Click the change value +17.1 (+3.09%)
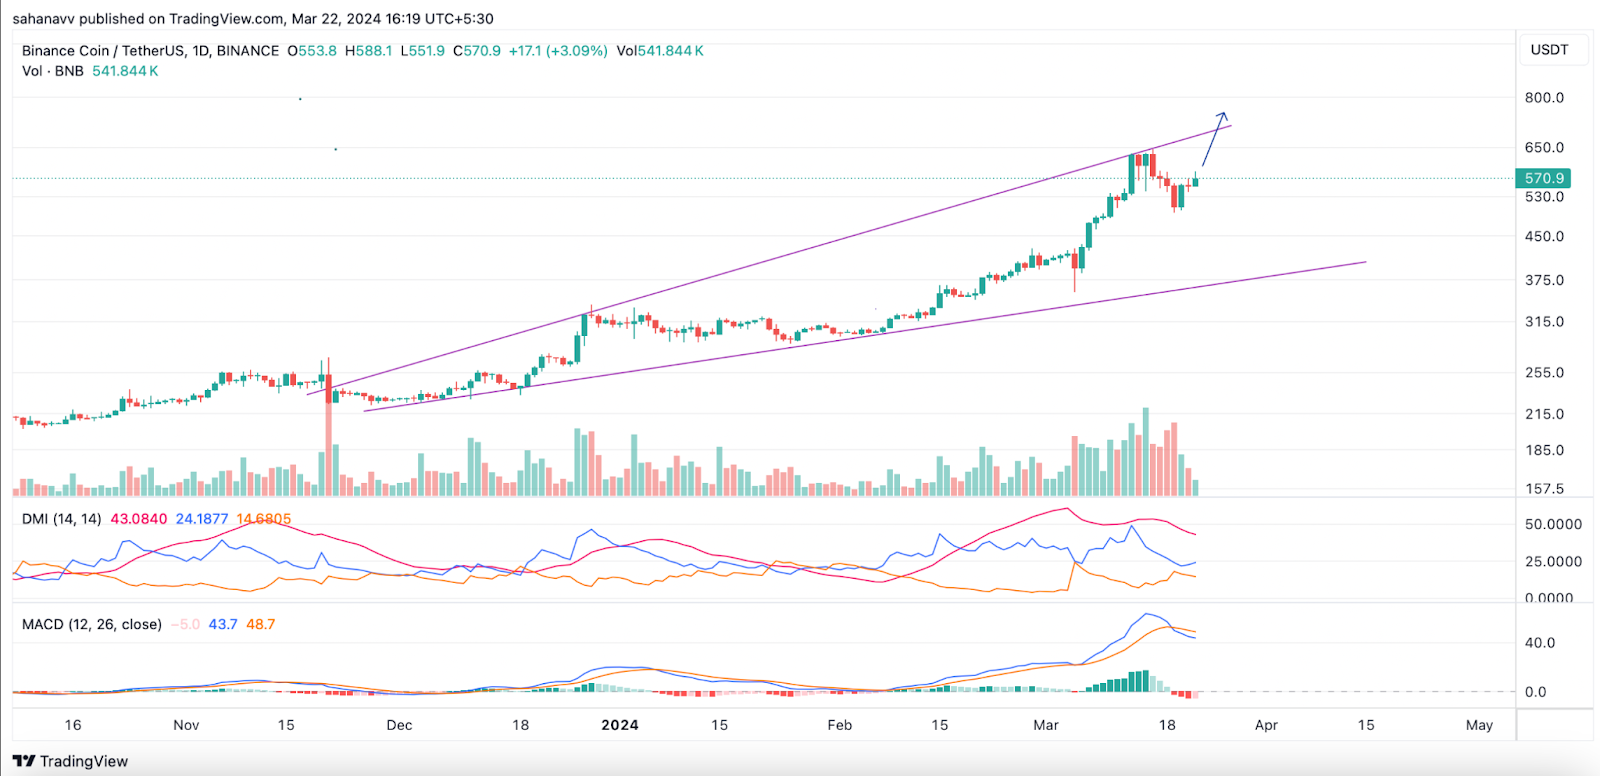1600x776 pixels. tap(558, 50)
